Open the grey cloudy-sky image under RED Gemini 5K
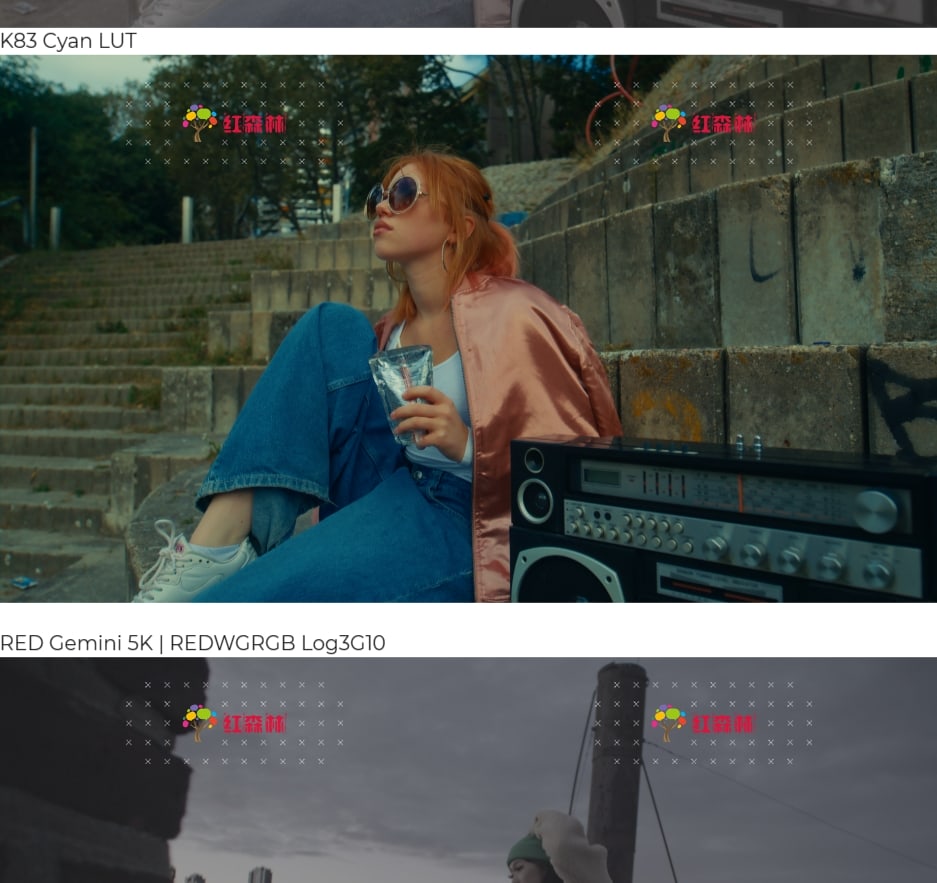The height and width of the screenshot is (883, 937). point(468,770)
